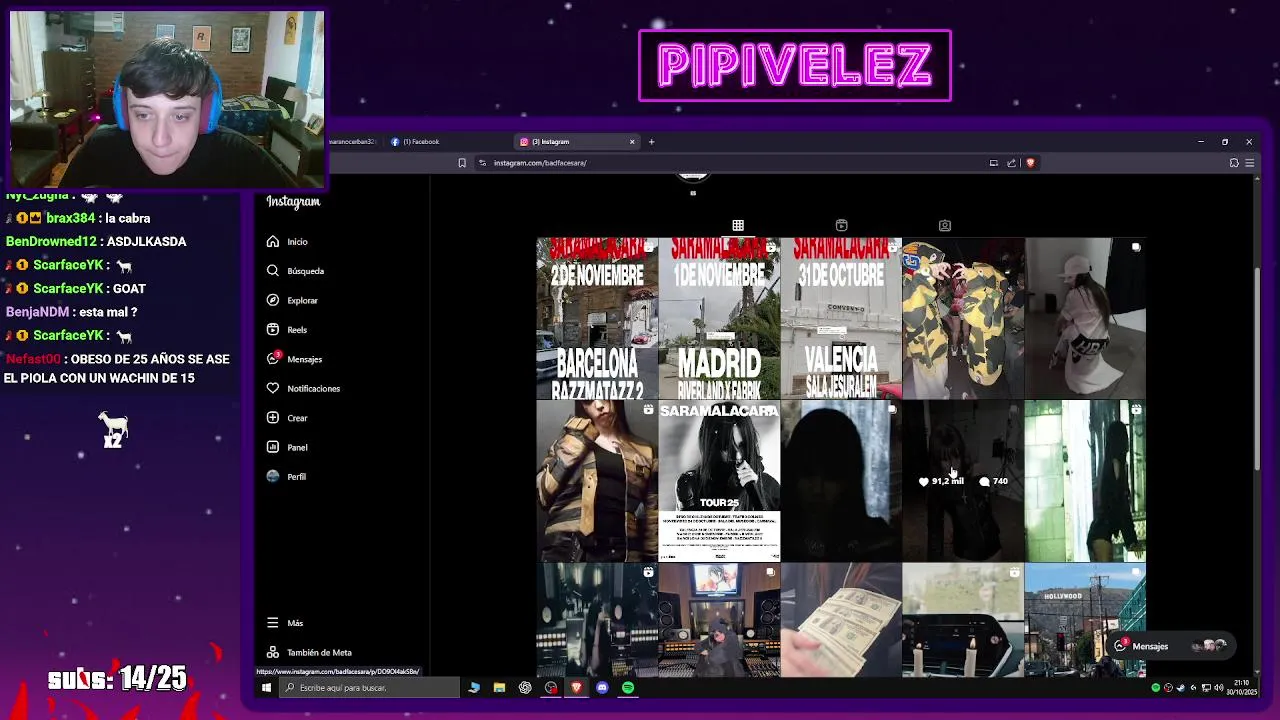Viewport: 1280px width, 720px height.
Task: Open the post with 91,2 mil likes
Action: (x=963, y=481)
